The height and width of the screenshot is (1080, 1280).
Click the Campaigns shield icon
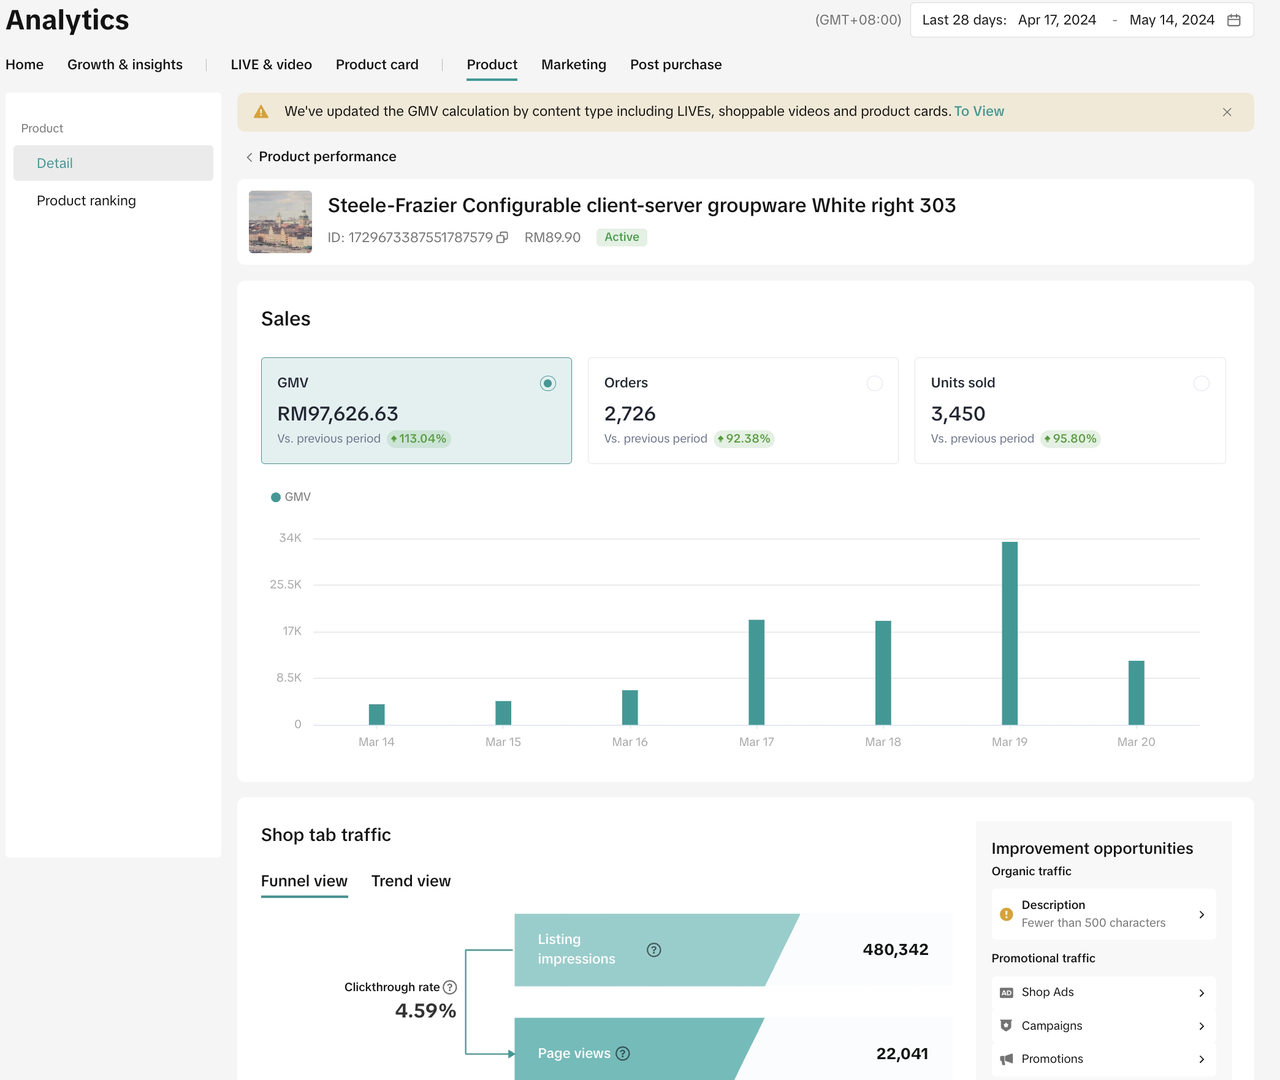pyautogui.click(x=1006, y=1026)
